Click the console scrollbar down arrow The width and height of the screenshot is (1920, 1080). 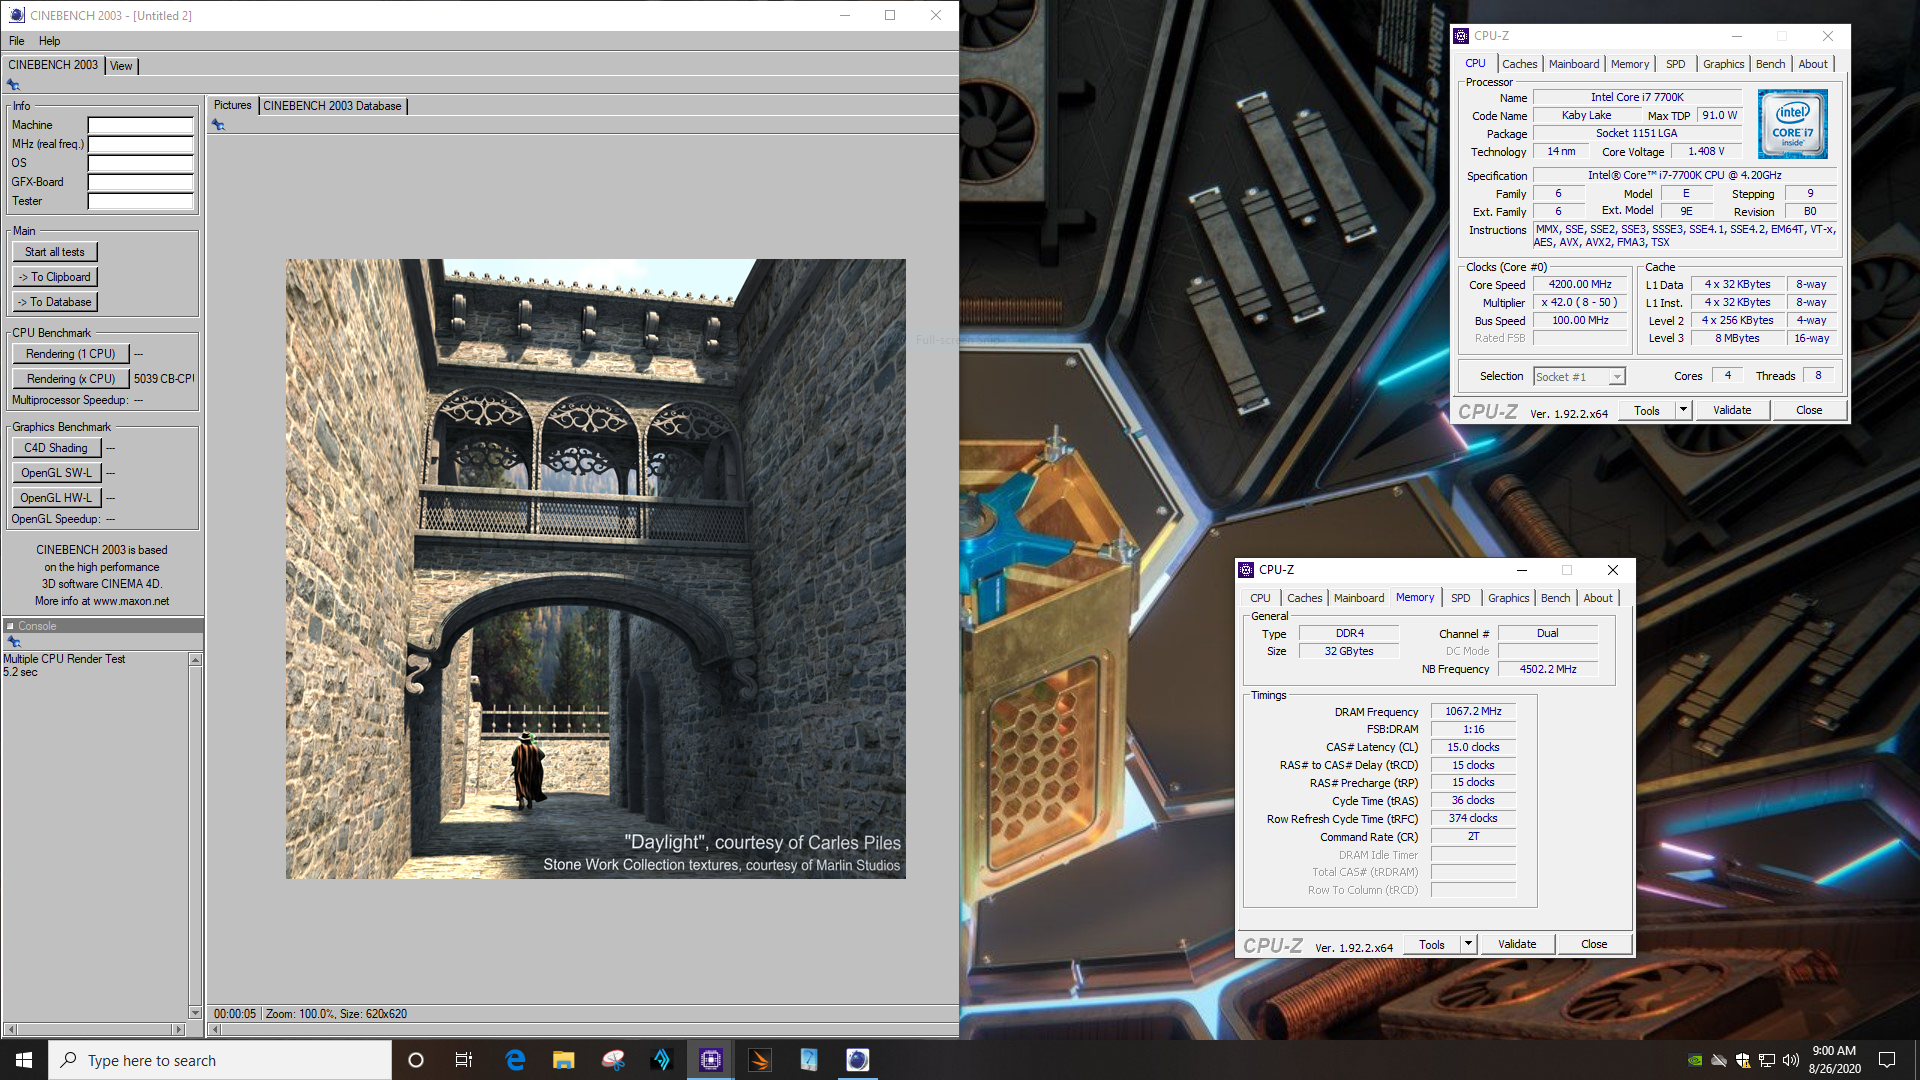pyautogui.click(x=195, y=1012)
